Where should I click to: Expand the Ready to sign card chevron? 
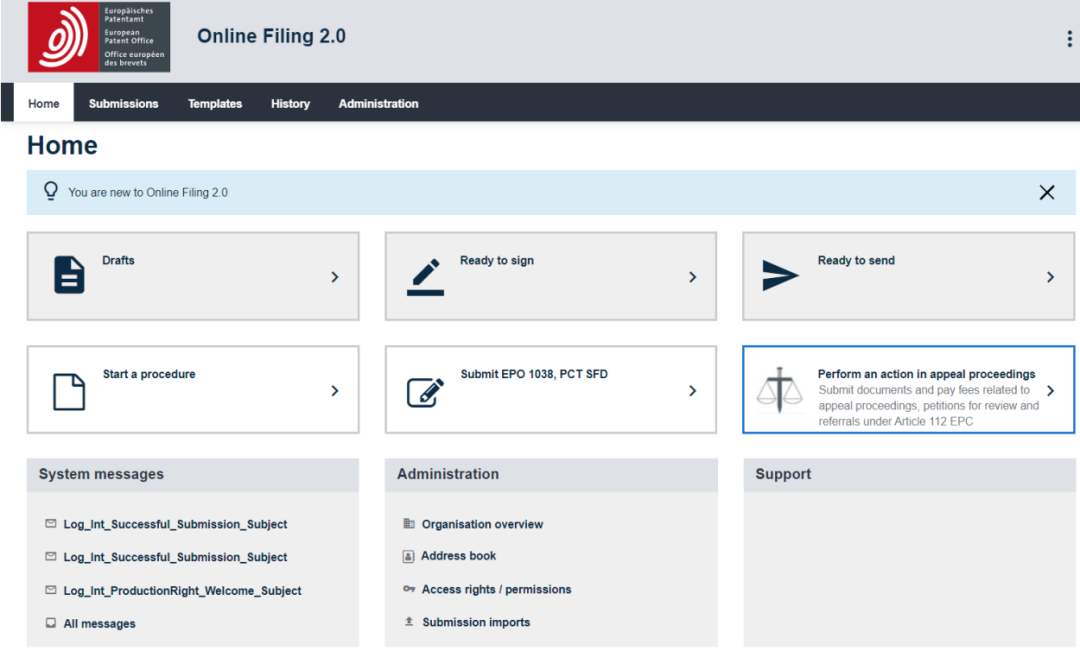click(x=693, y=277)
